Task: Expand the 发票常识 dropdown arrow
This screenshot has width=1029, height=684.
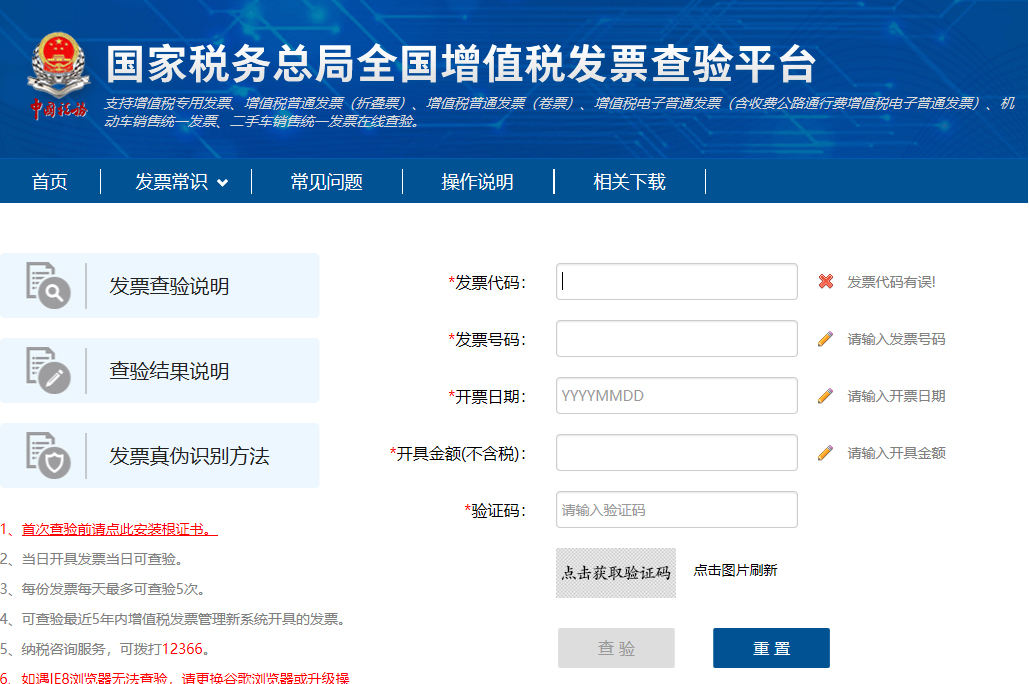Action: (222, 183)
